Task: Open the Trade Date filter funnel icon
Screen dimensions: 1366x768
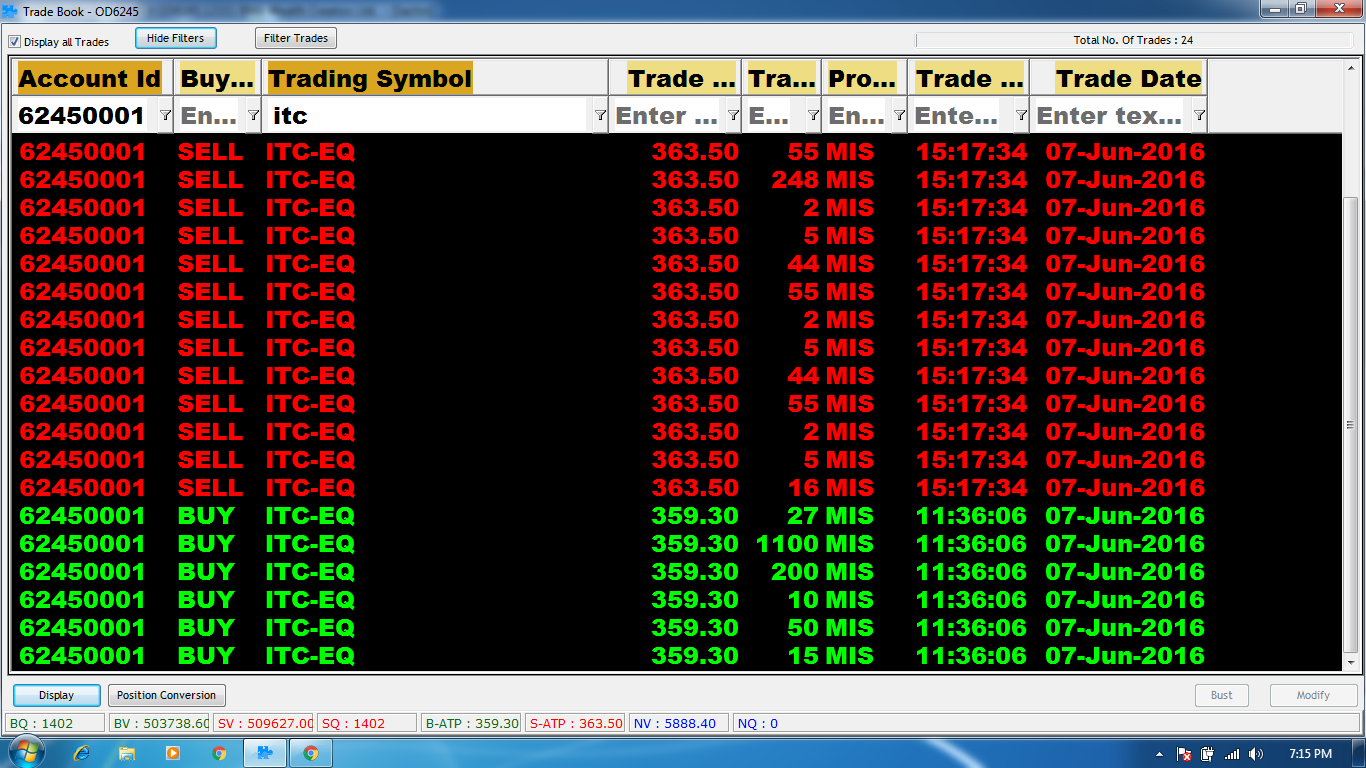Action: click(1199, 116)
